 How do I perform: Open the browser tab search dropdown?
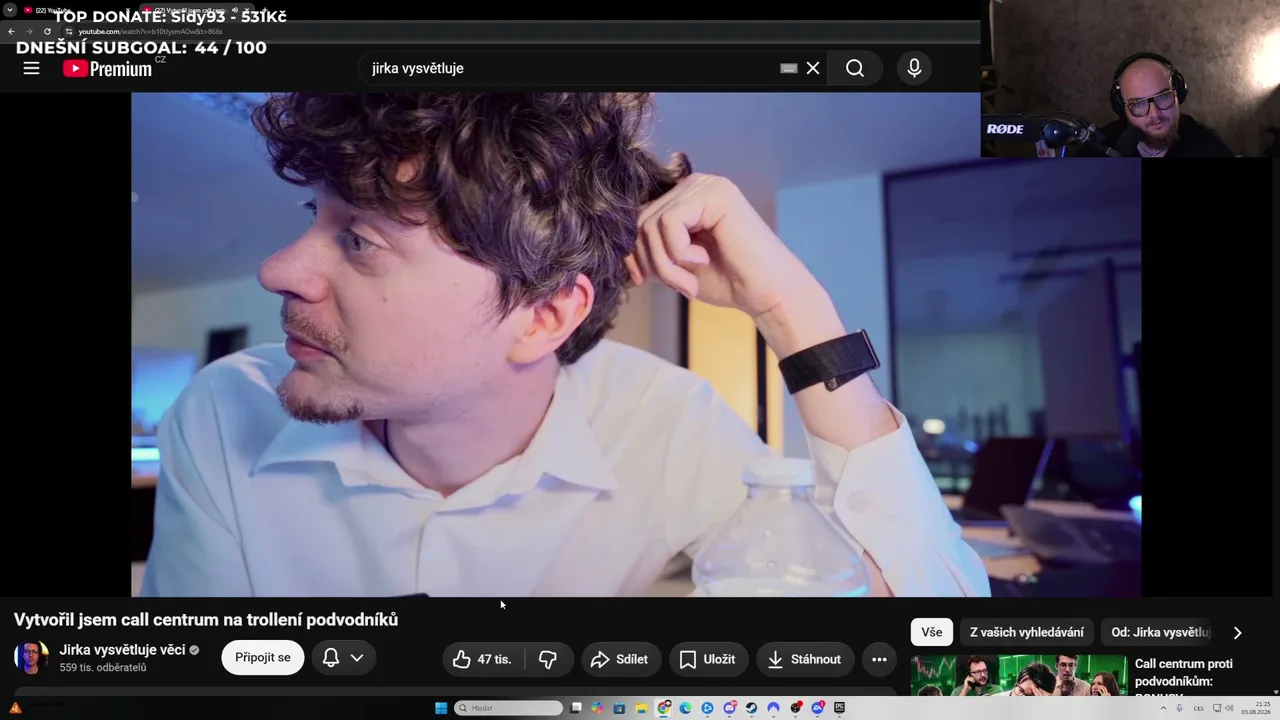pos(9,10)
